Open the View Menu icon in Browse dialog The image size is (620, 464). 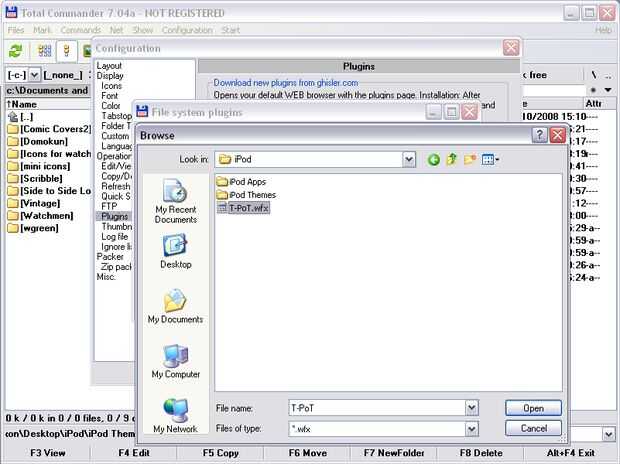490,160
